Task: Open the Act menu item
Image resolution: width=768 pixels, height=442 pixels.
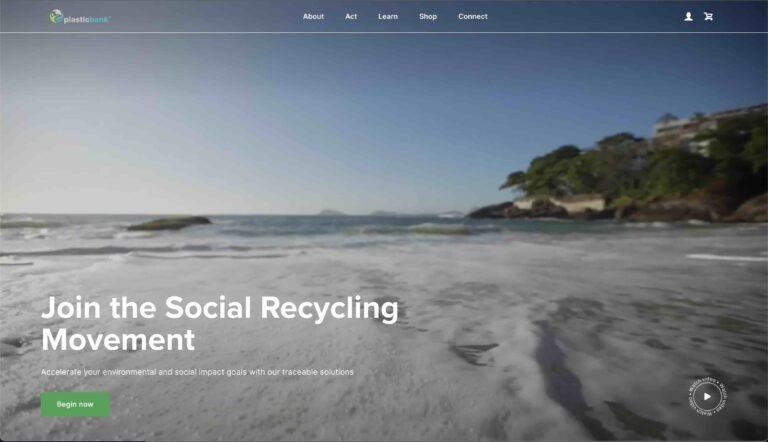Action: point(351,17)
